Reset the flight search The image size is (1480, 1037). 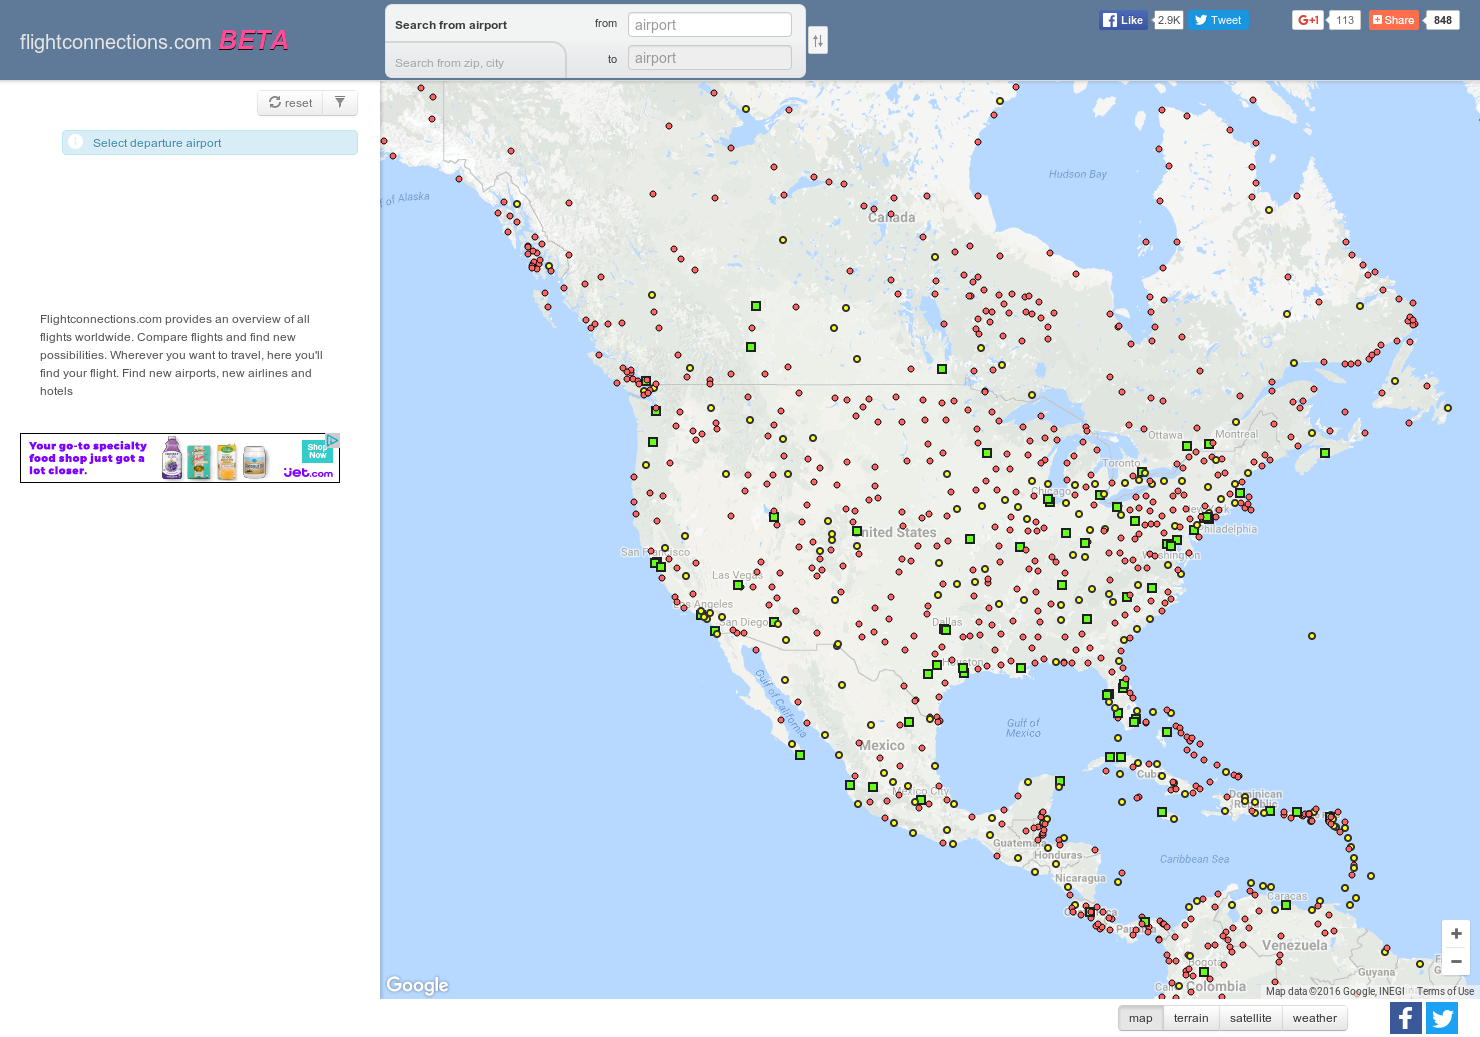click(290, 102)
